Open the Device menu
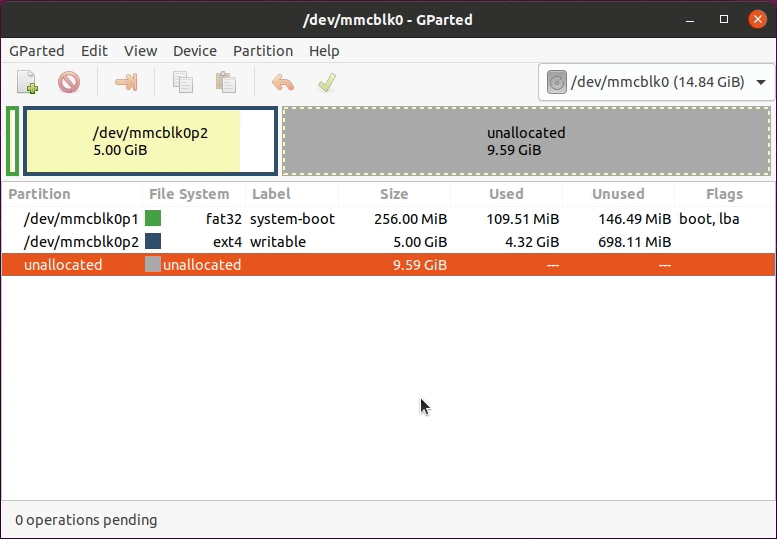This screenshot has width=777, height=539. (195, 51)
